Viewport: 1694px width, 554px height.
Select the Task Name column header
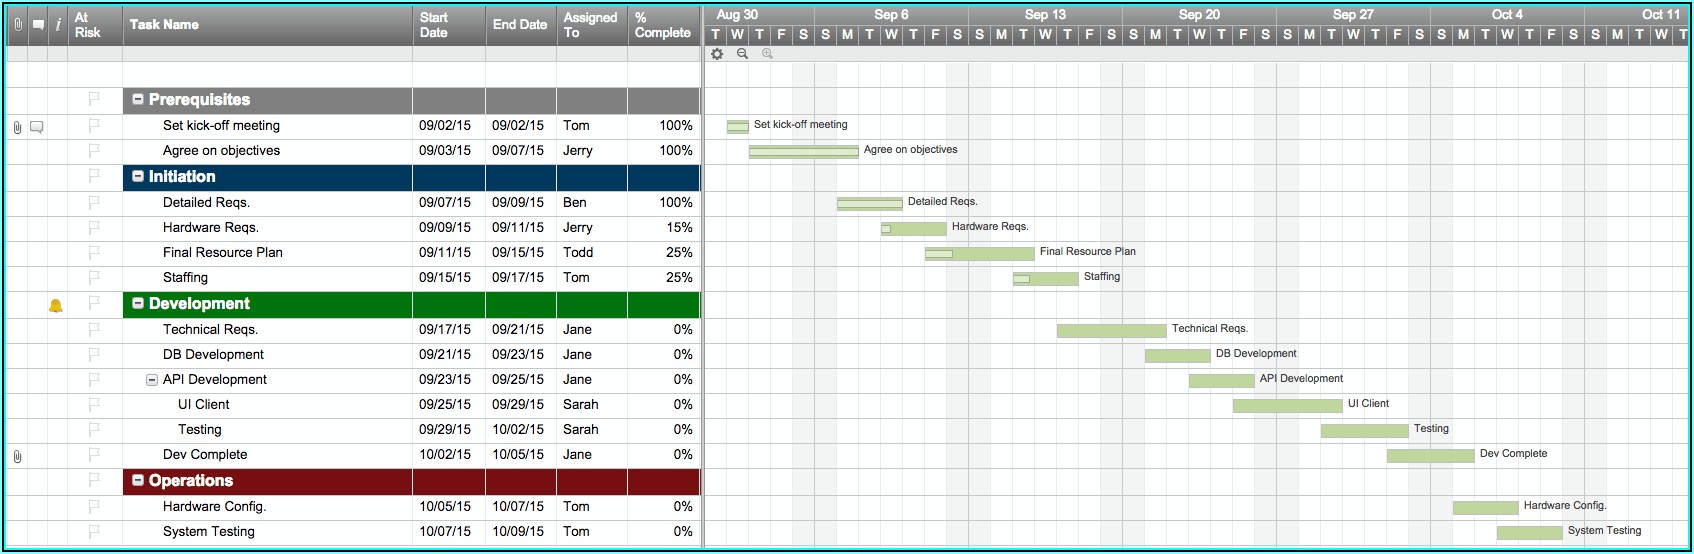[266, 24]
